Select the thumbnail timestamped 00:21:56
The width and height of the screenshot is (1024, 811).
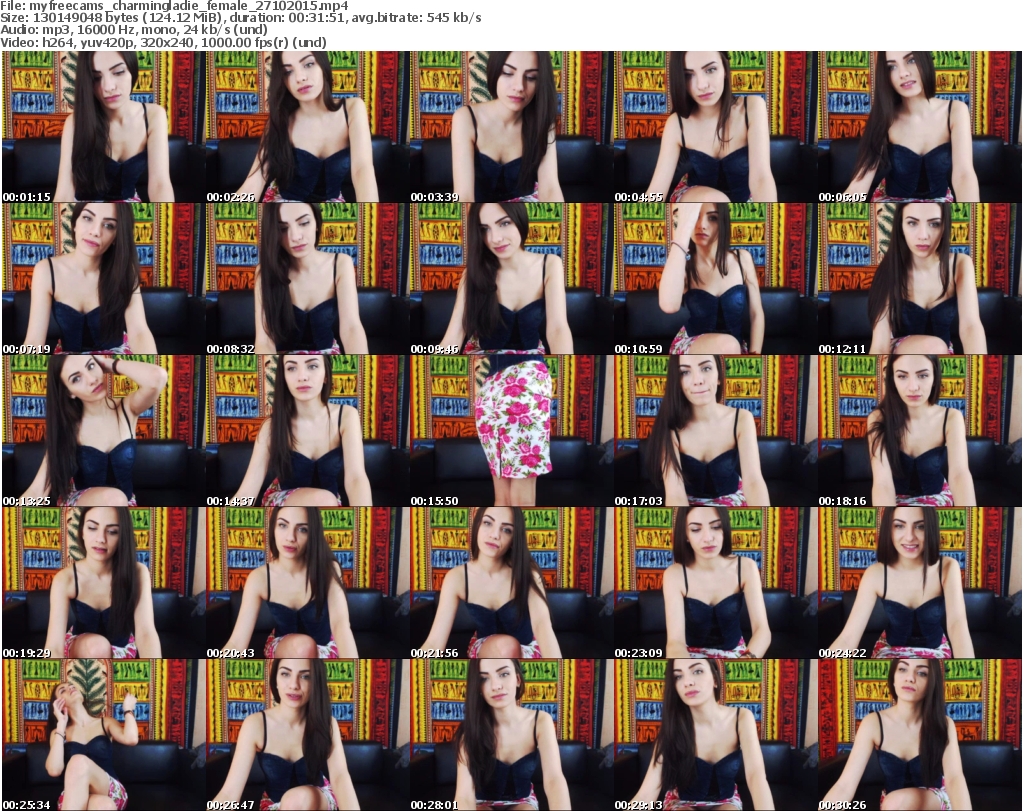[511, 583]
